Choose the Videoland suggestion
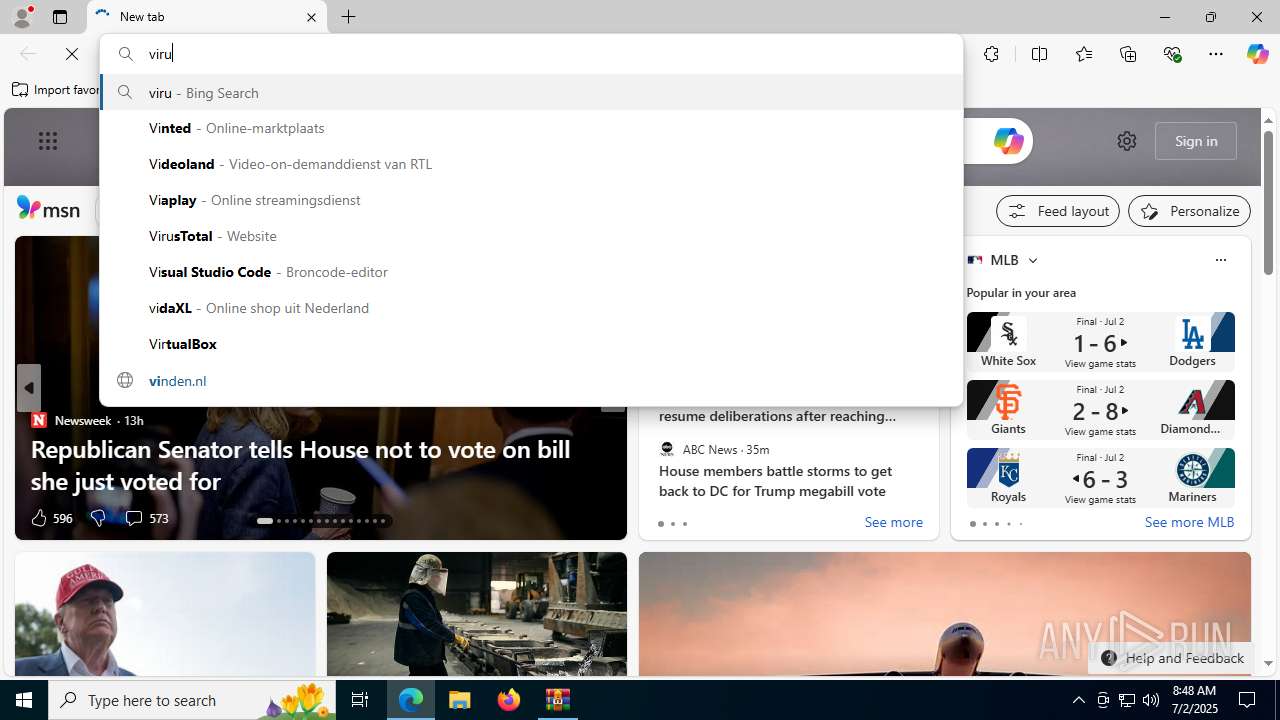The width and height of the screenshot is (1280, 720). [531, 164]
